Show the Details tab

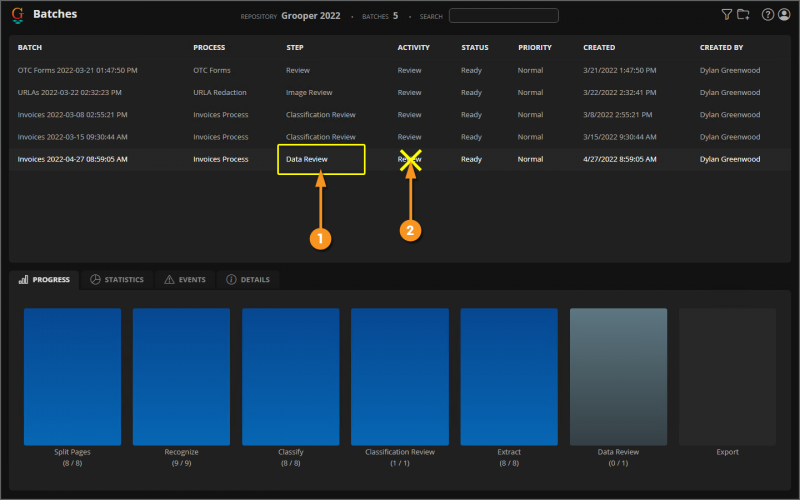point(248,280)
